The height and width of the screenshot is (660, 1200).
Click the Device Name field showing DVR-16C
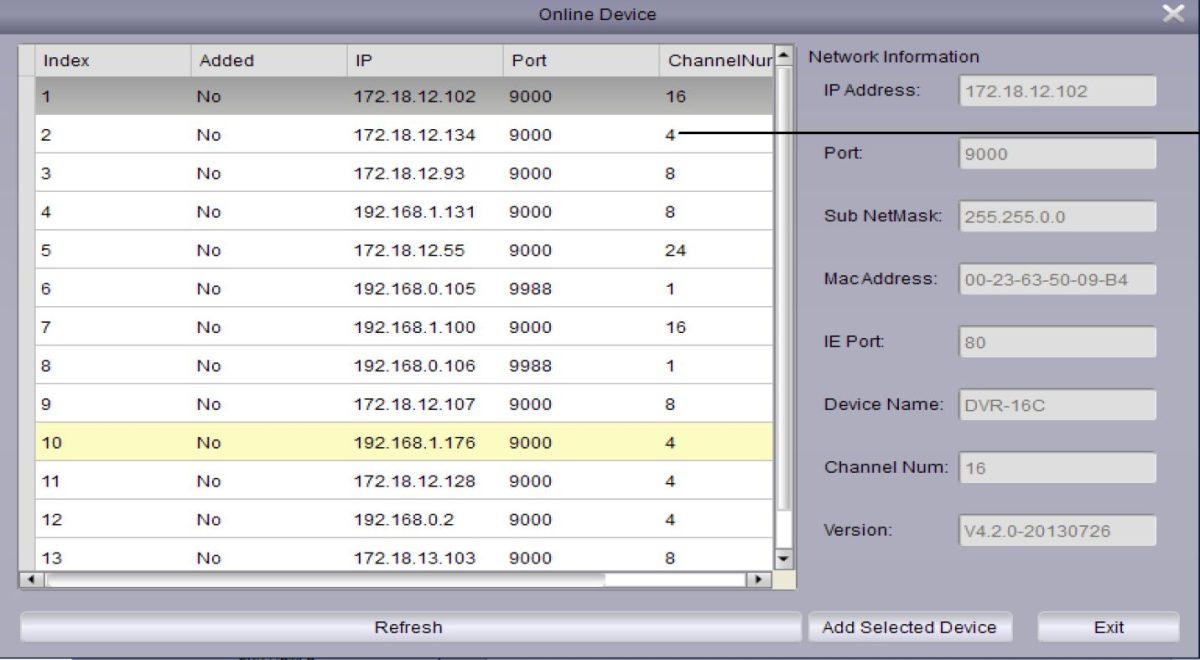1055,404
